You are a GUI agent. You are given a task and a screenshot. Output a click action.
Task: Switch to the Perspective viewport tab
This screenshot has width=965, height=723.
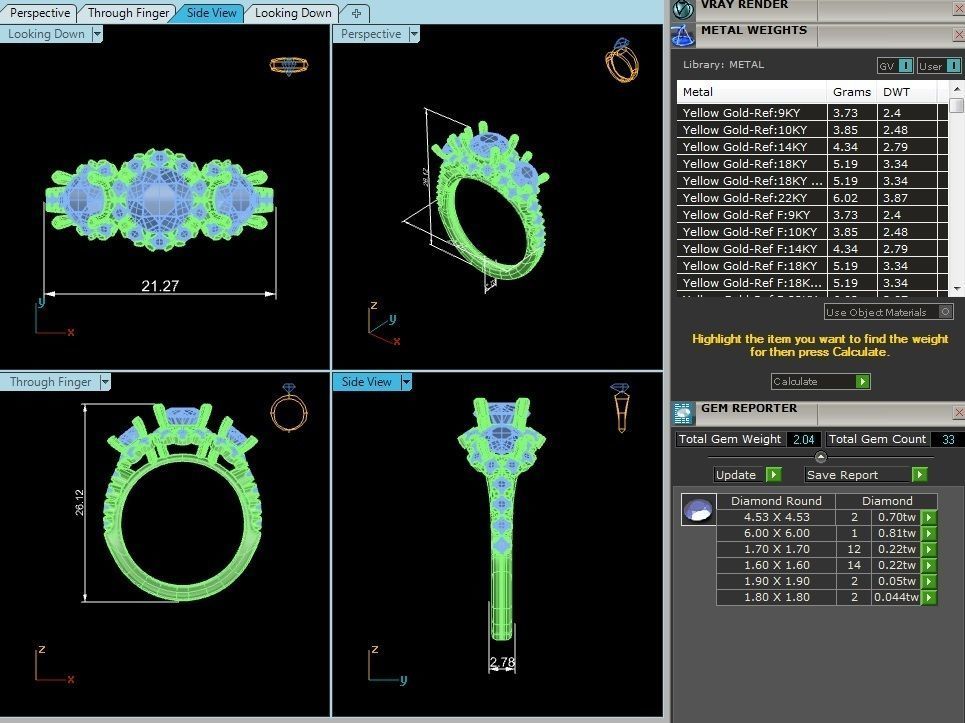(x=40, y=13)
